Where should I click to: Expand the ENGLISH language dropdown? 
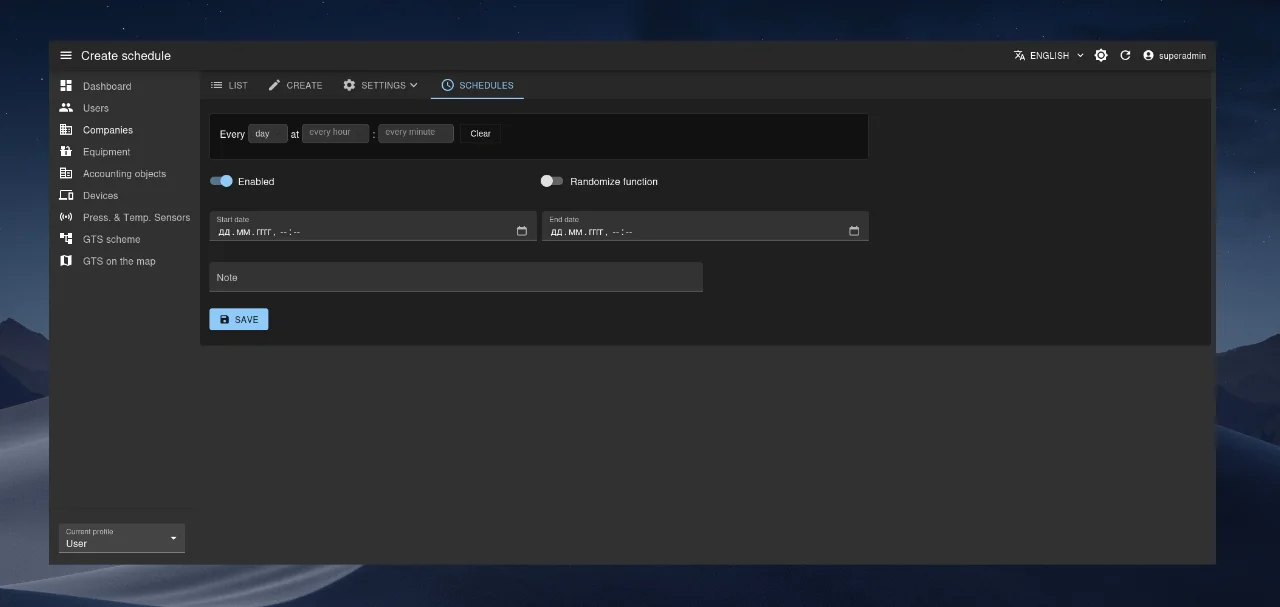click(x=1049, y=56)
